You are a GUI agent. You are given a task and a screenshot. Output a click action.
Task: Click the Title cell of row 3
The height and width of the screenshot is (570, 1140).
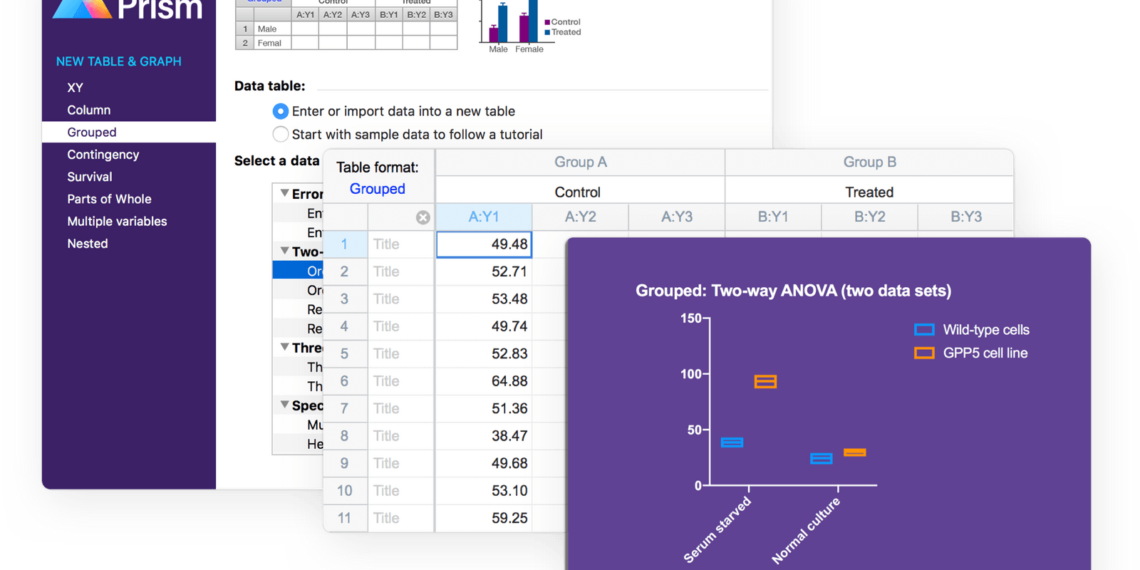pyautogui.click(x=401, y=299)
